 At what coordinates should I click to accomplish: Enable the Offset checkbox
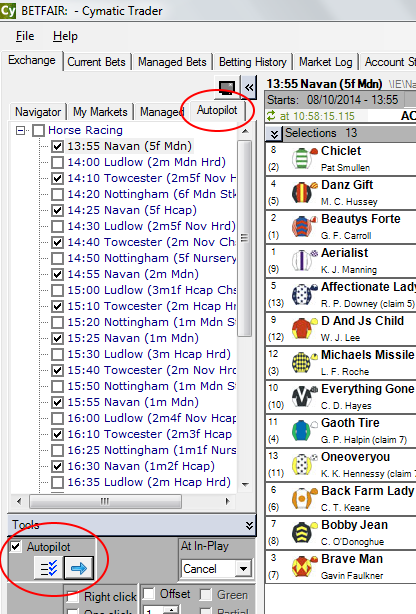(148, 594)
